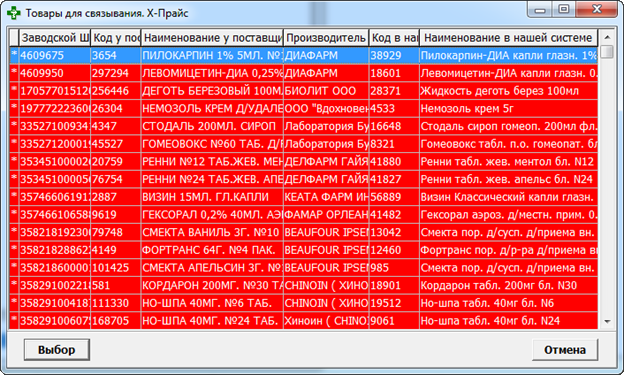The width and height of the screenshot is (624, 375).
Task: Click row marker asterisk of 4609675
Action: (x=14, y=55)
